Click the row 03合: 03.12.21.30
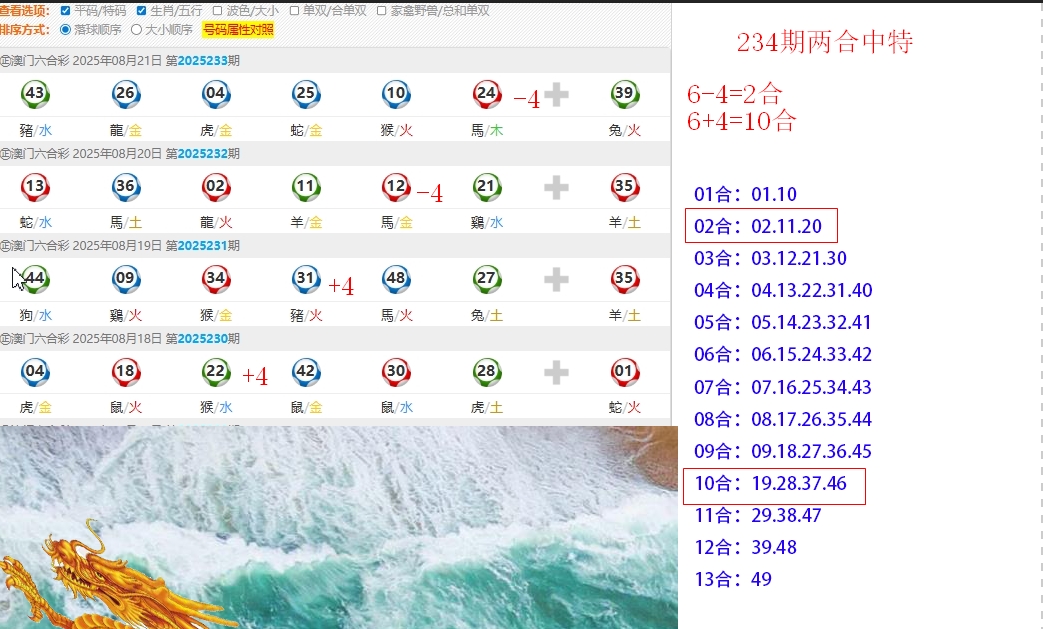1043x629 pixels. [x=770, y=258]
